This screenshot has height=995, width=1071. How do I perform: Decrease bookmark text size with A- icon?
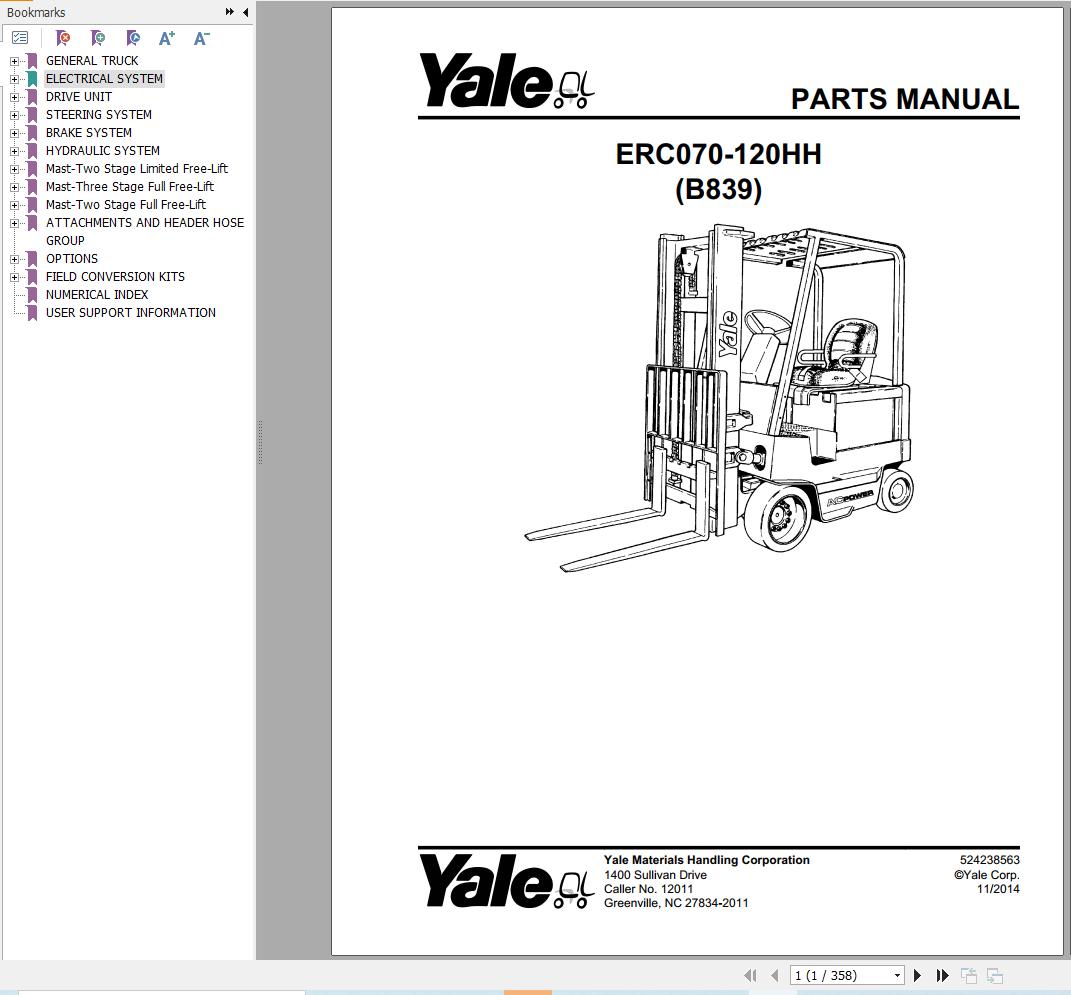pos(201,38)
